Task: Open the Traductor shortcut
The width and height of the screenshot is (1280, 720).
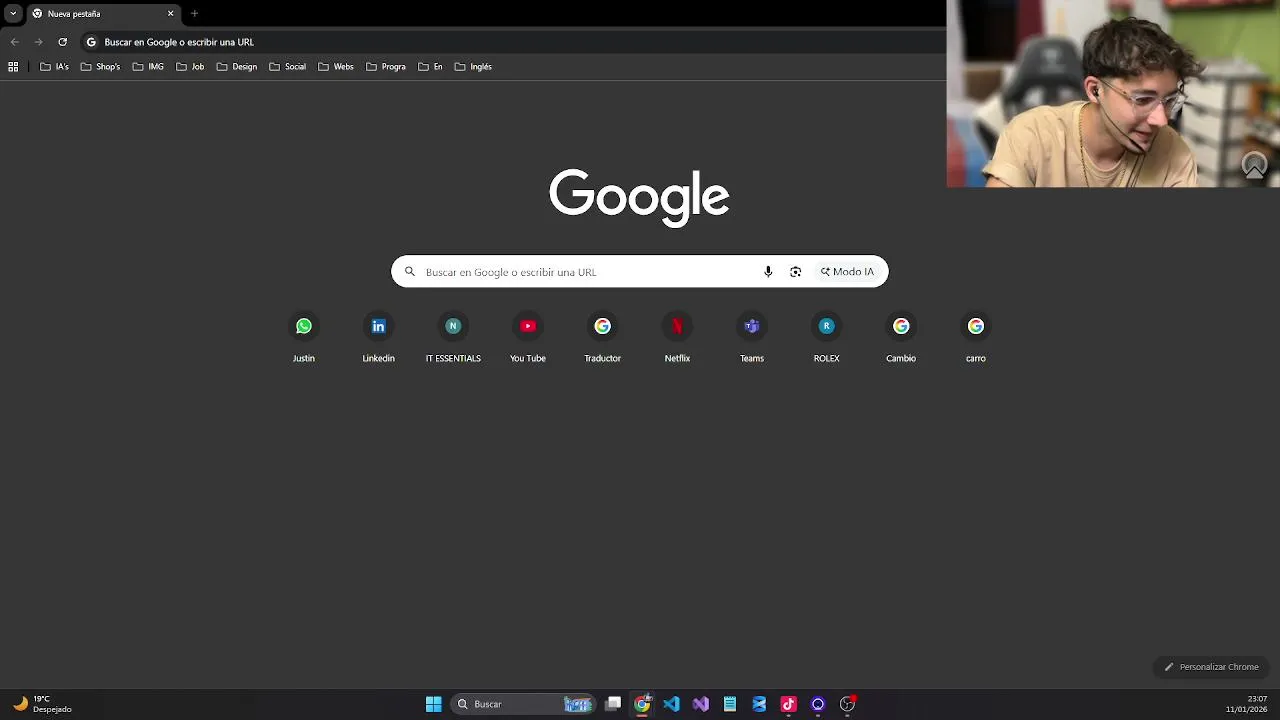Action: 602,337
